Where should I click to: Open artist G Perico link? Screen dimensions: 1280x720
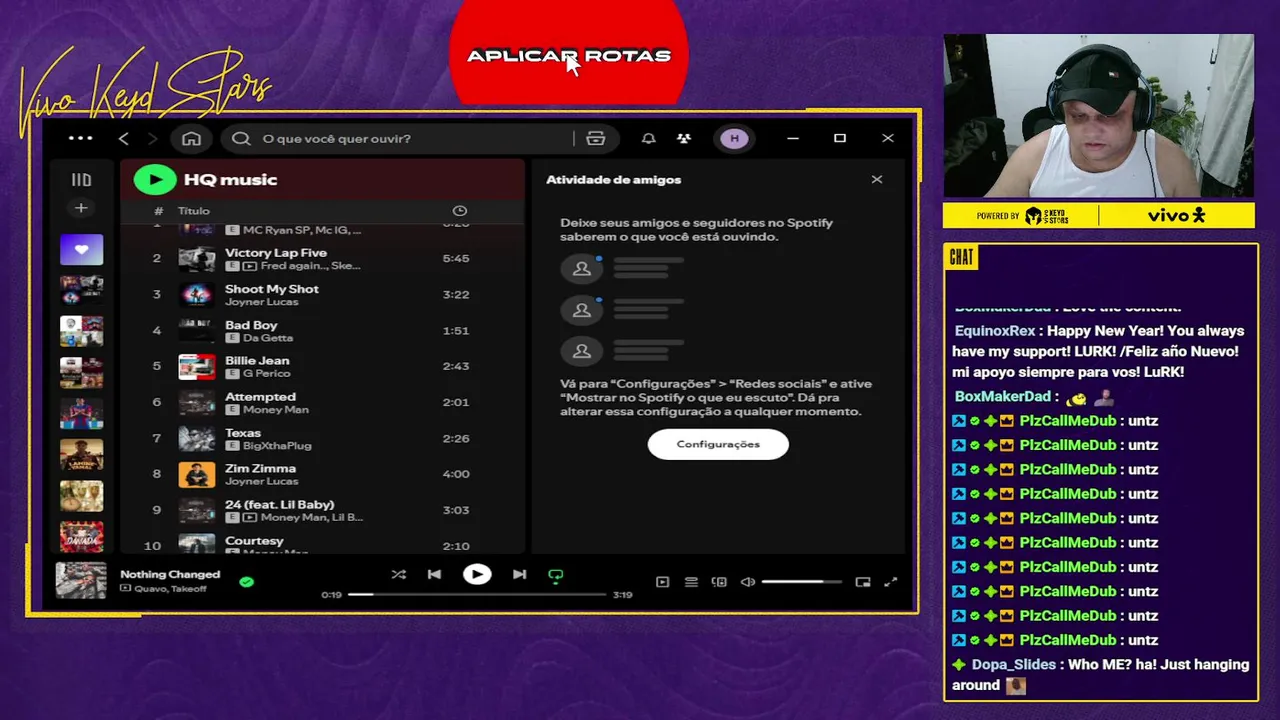pyautogui.click(x=267, y=374)
